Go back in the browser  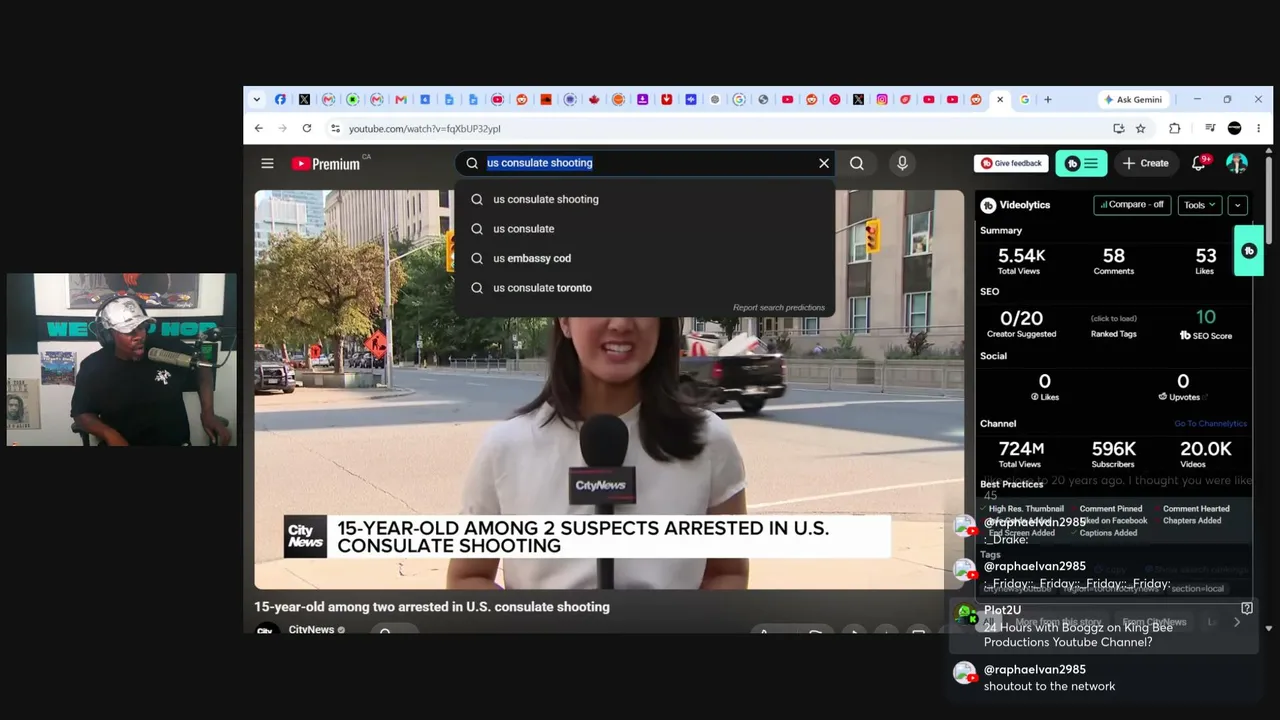pyautogui.click(x=259, y=128)
